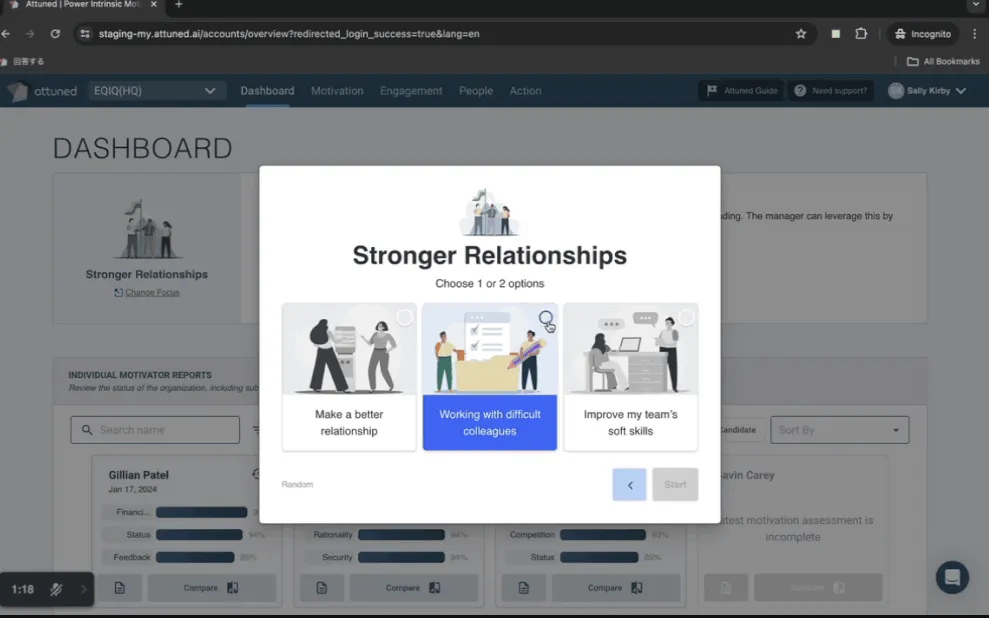The width and height of the screenshot is (989, 618).
Task: Expand the EQIQ(HQ) organization dropdown
Action: [x=157, y=91]
